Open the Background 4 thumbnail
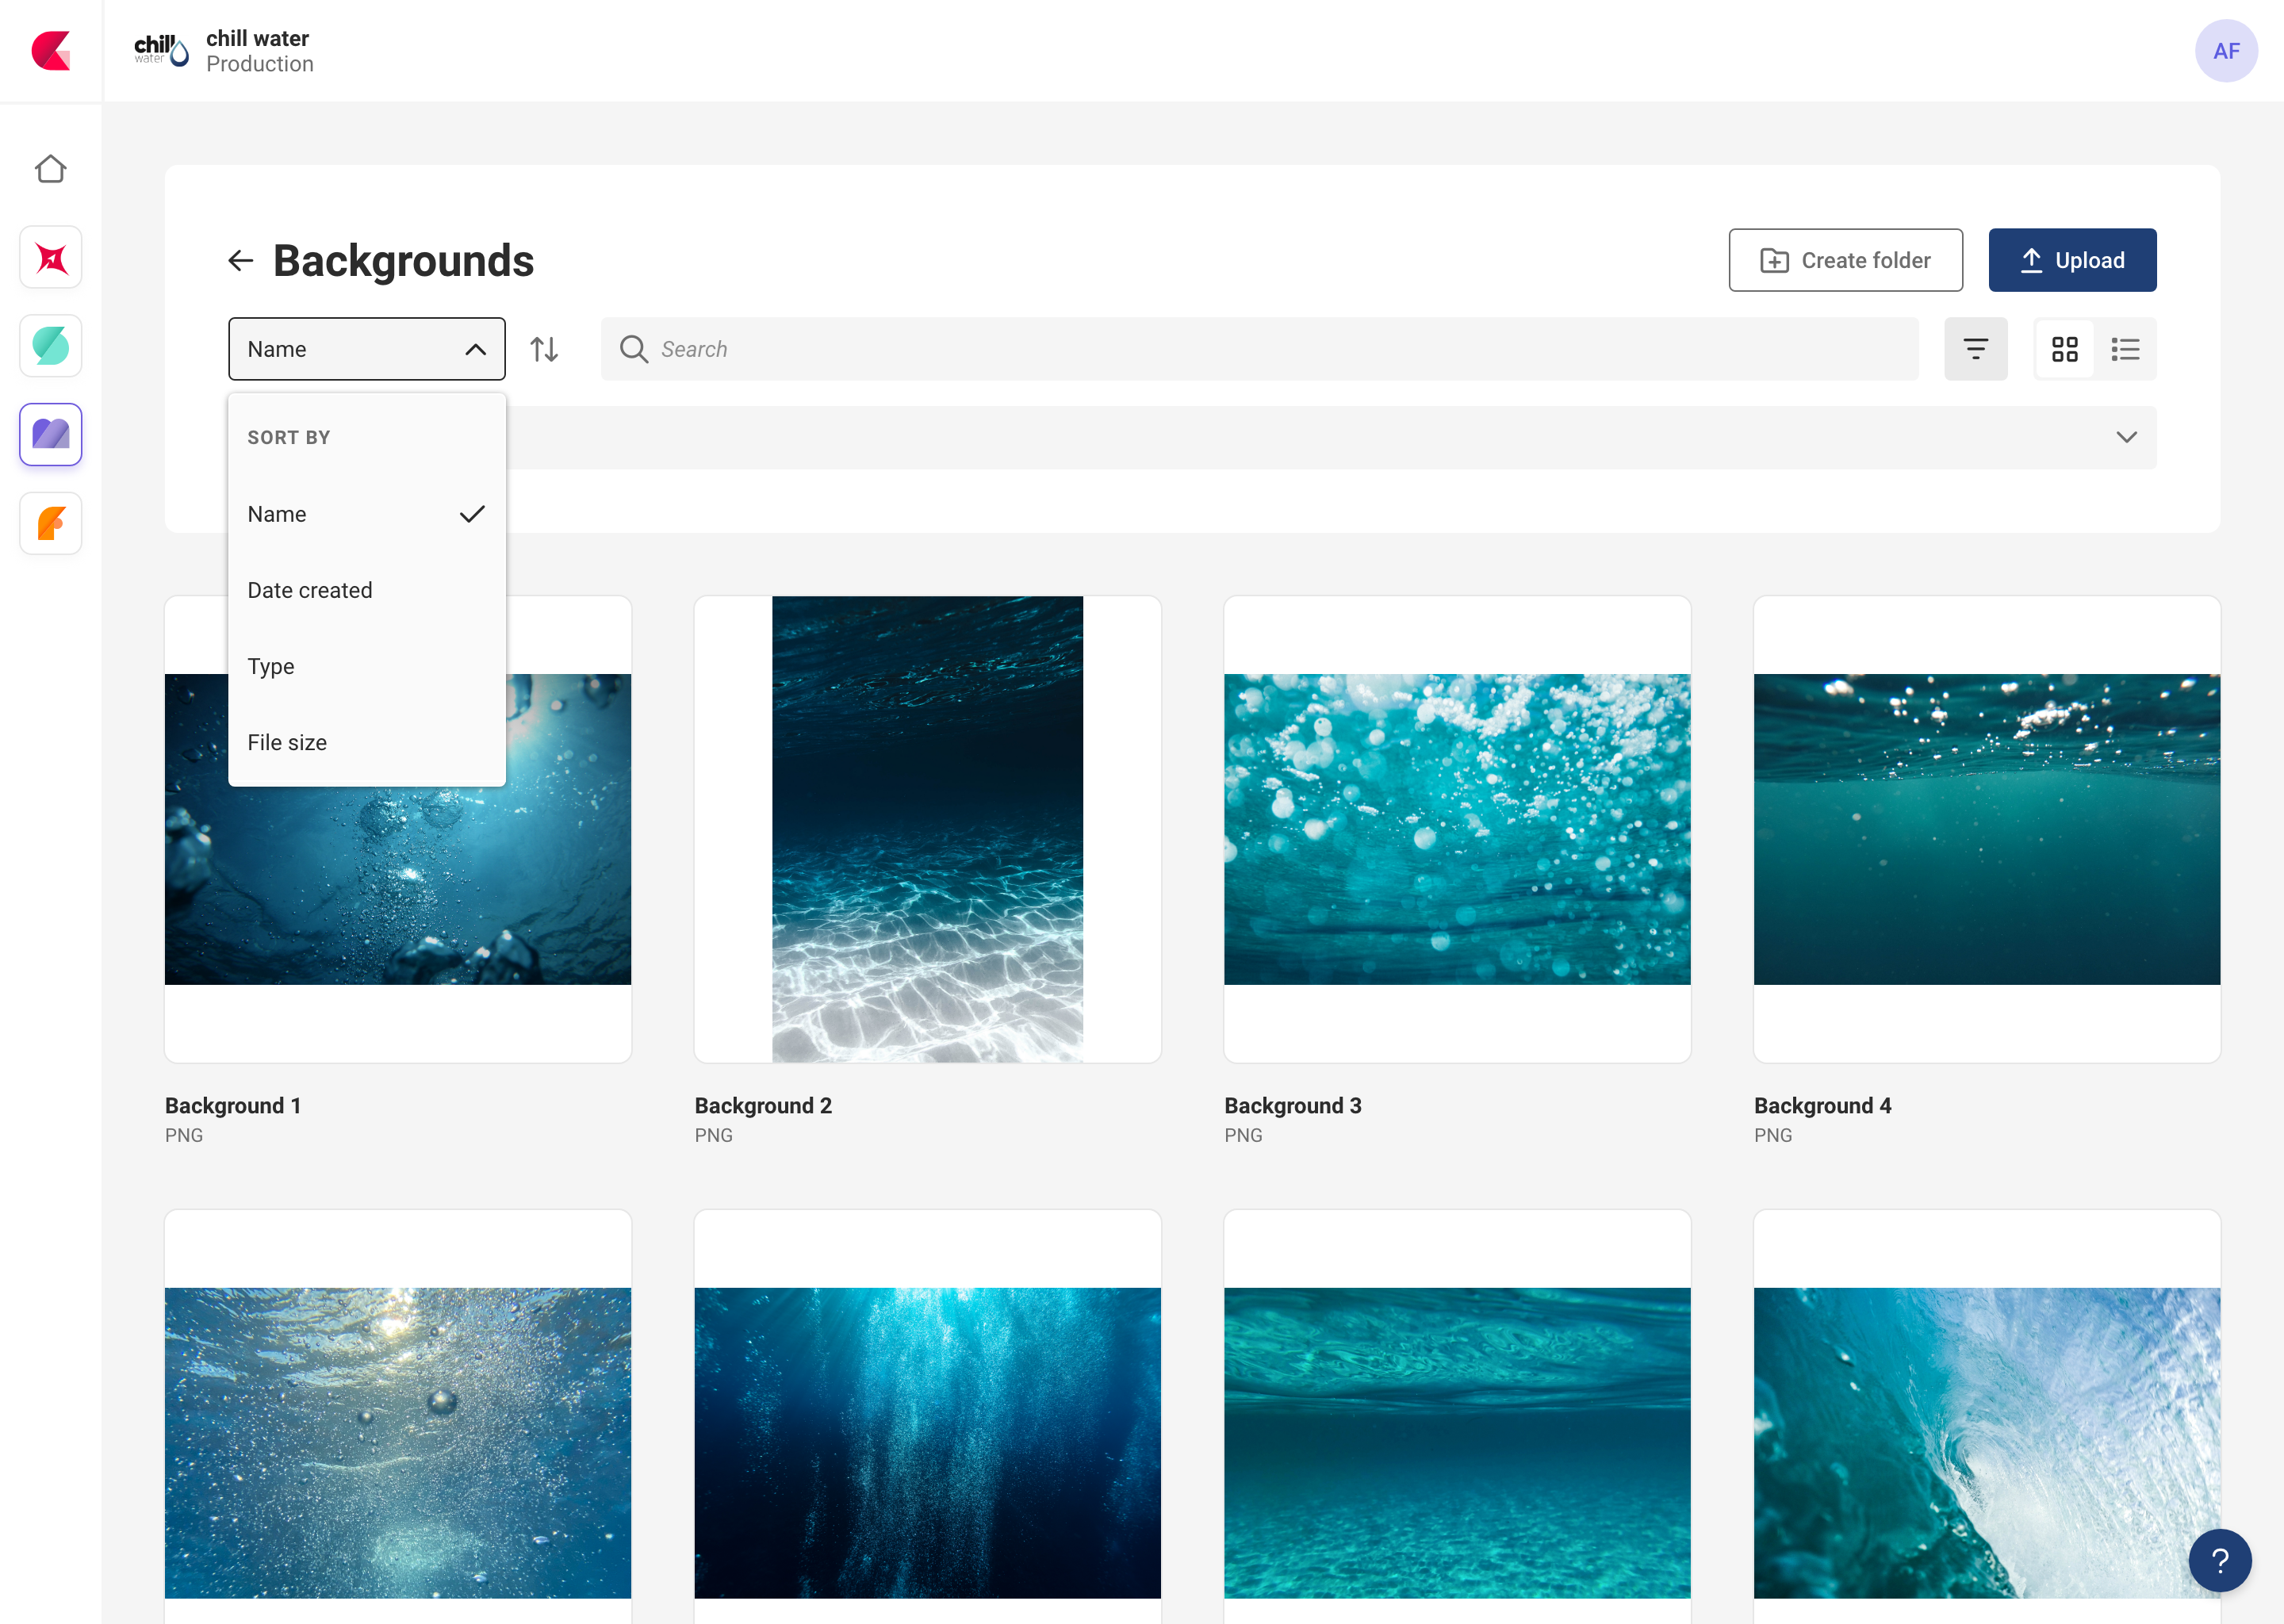The width and height of the screenshot is (2284, 1624). pos(1986,829)
